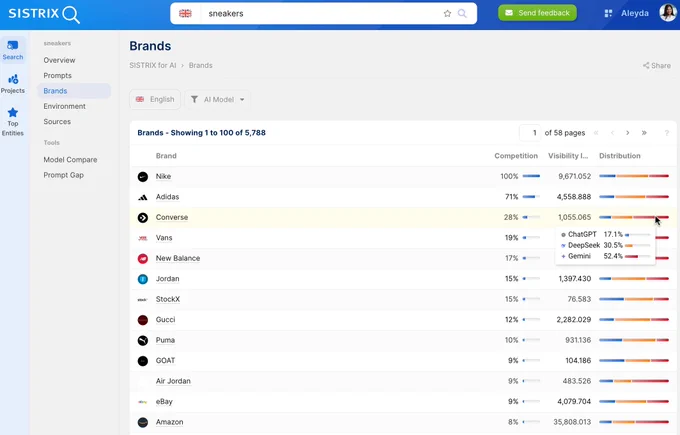Bookmark search with the star icon
This screenshot has height=435, width=680.
[447, 13]
